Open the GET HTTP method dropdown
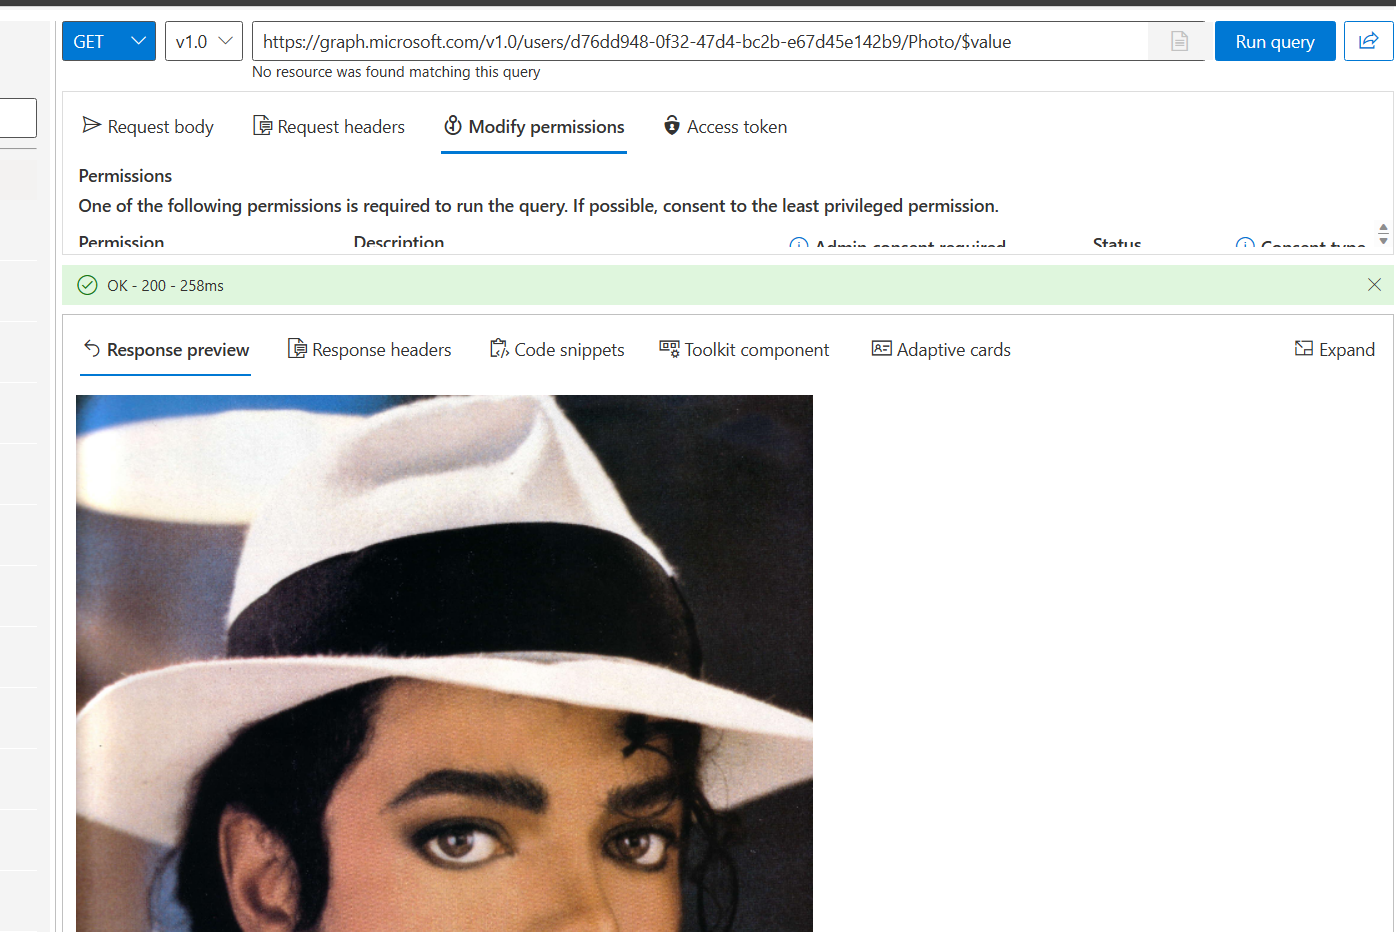 [x=109, y=41]
